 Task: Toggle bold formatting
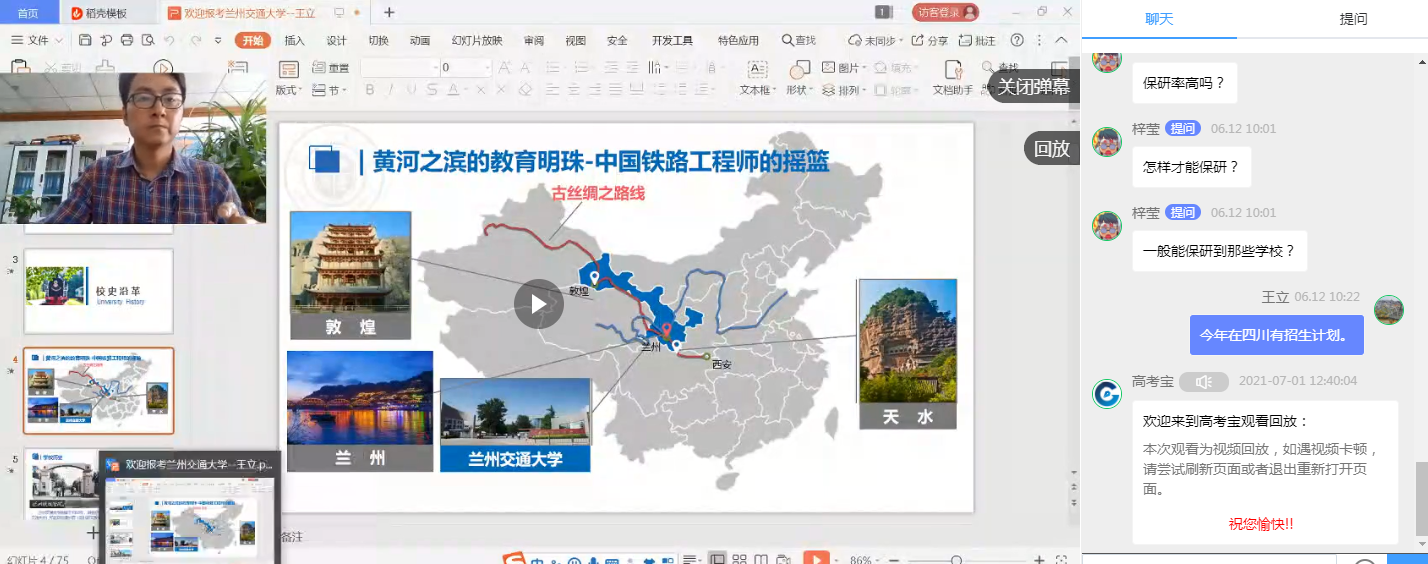coord(369,90)
